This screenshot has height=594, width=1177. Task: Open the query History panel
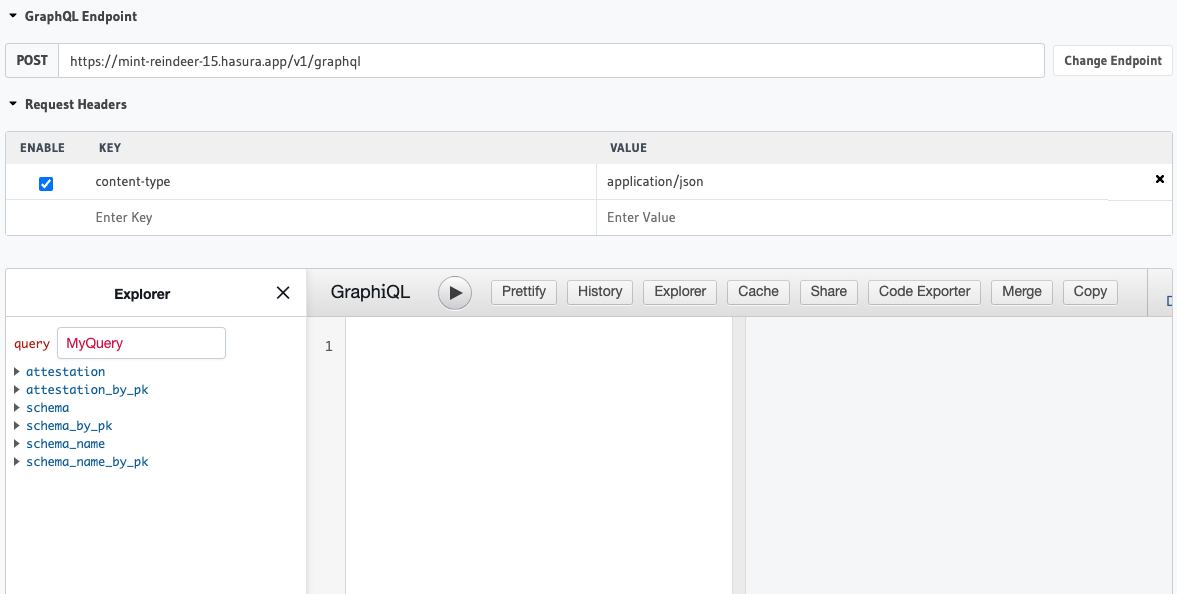pyautogui.click(x=600, y=292)
